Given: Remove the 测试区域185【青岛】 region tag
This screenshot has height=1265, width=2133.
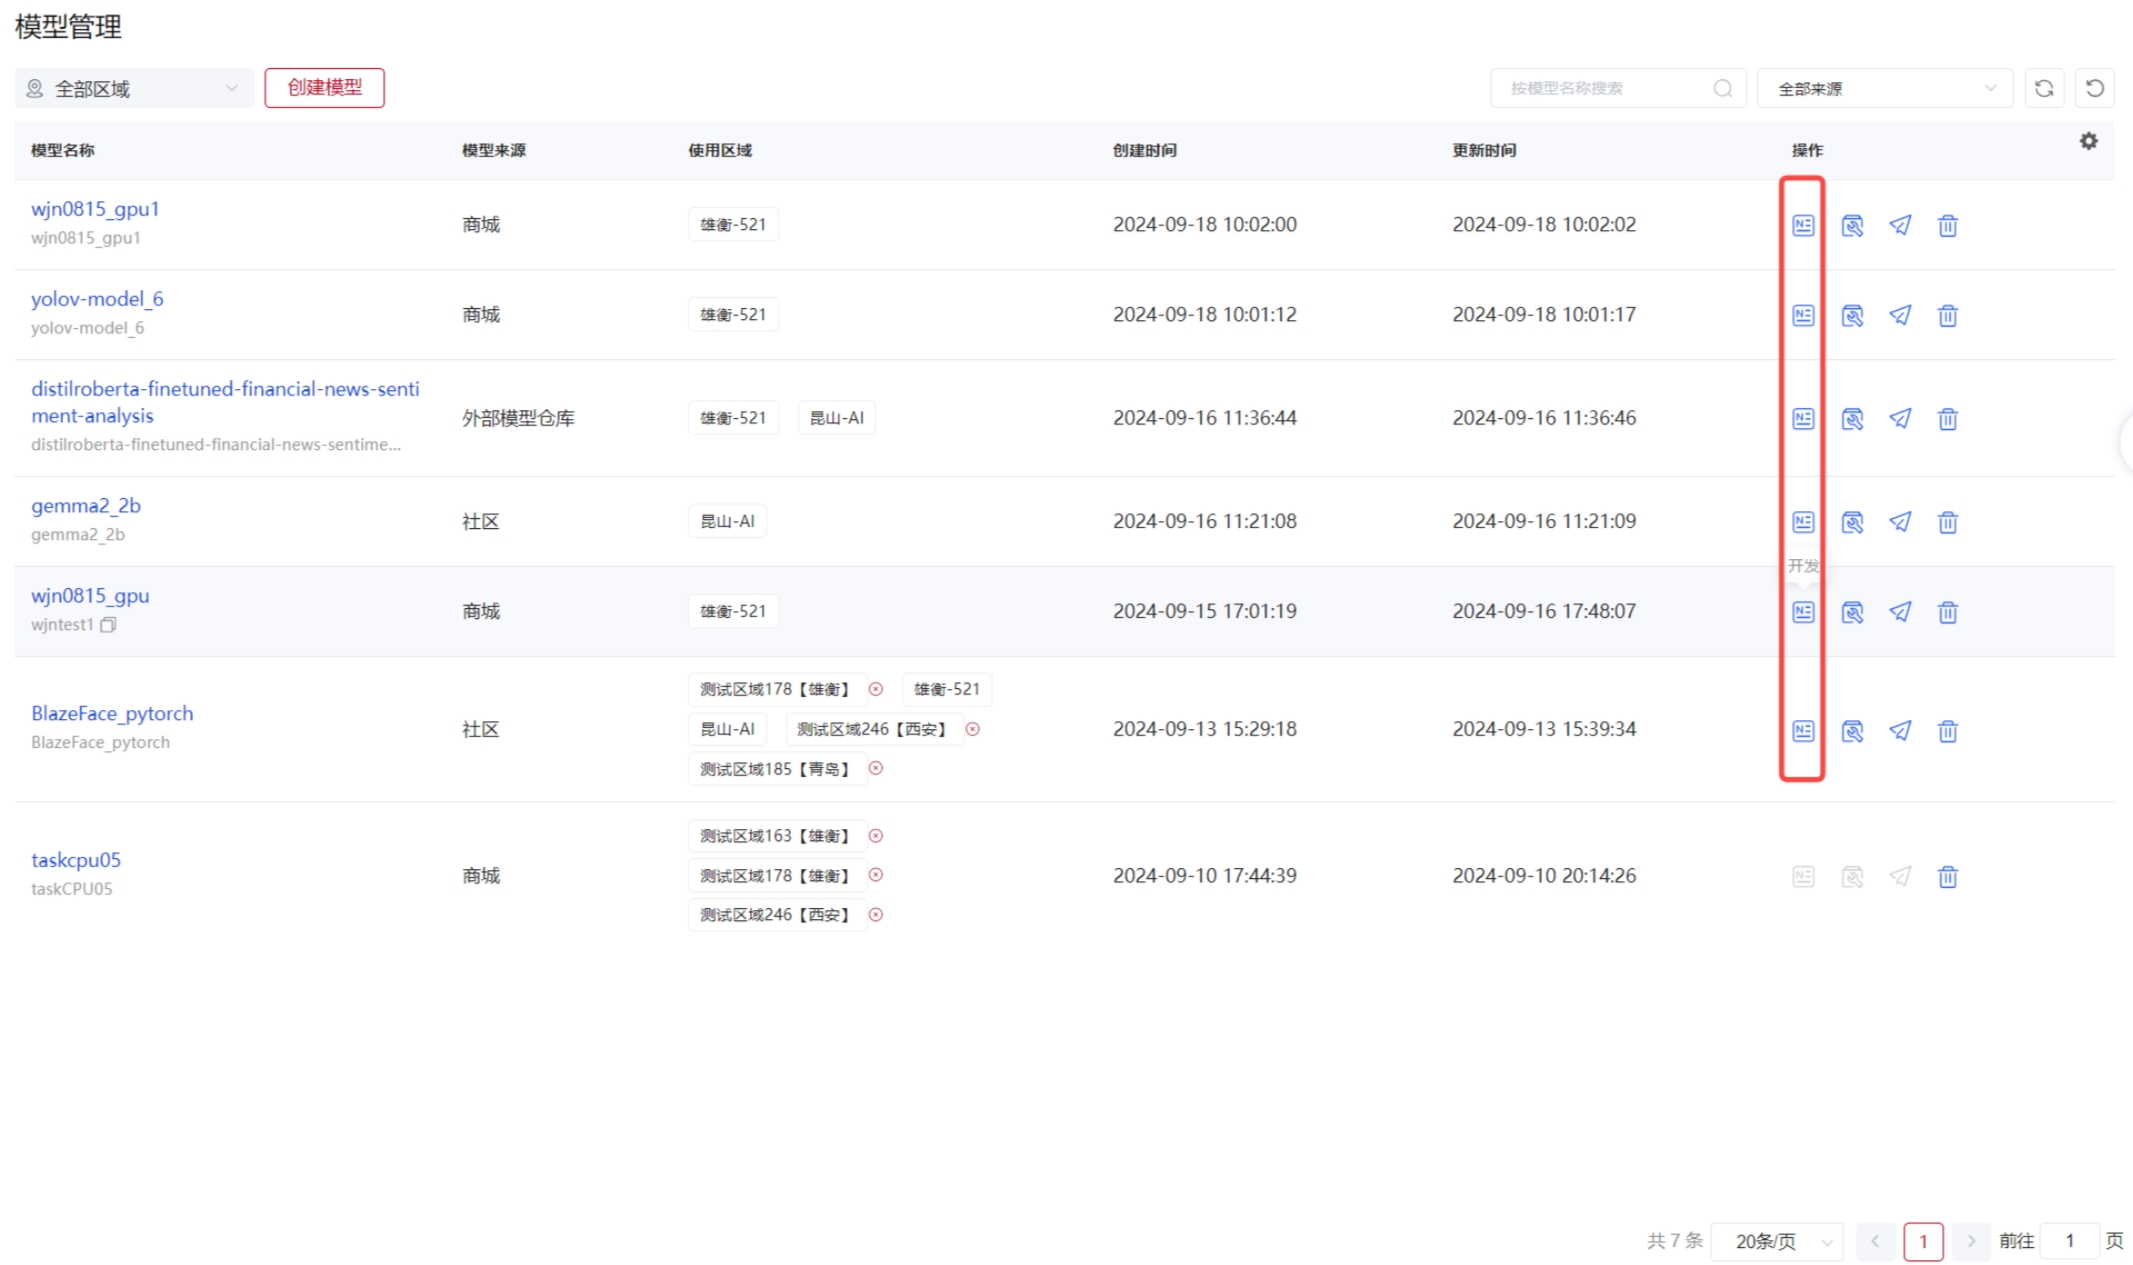Looking at the screenshot, I should pyautogui.click(x=875, y=769).
